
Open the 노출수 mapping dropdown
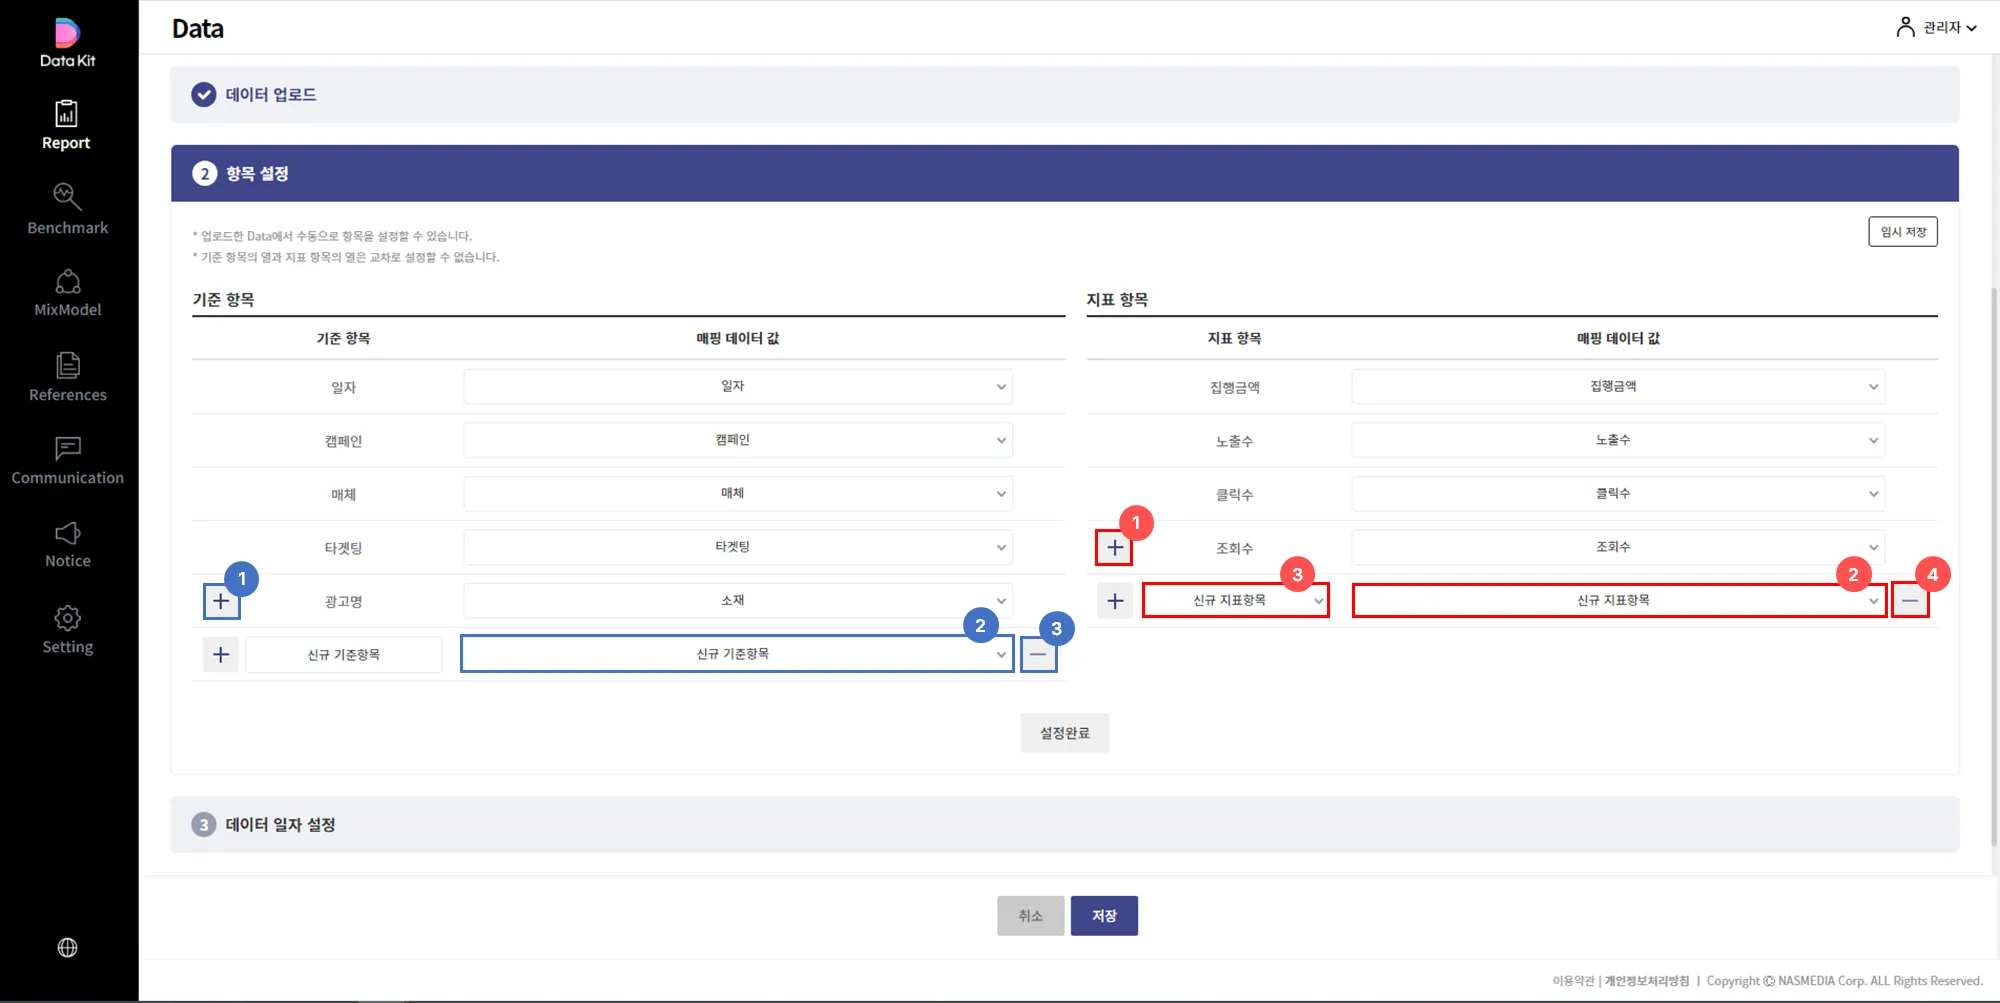pos(1618,440)
